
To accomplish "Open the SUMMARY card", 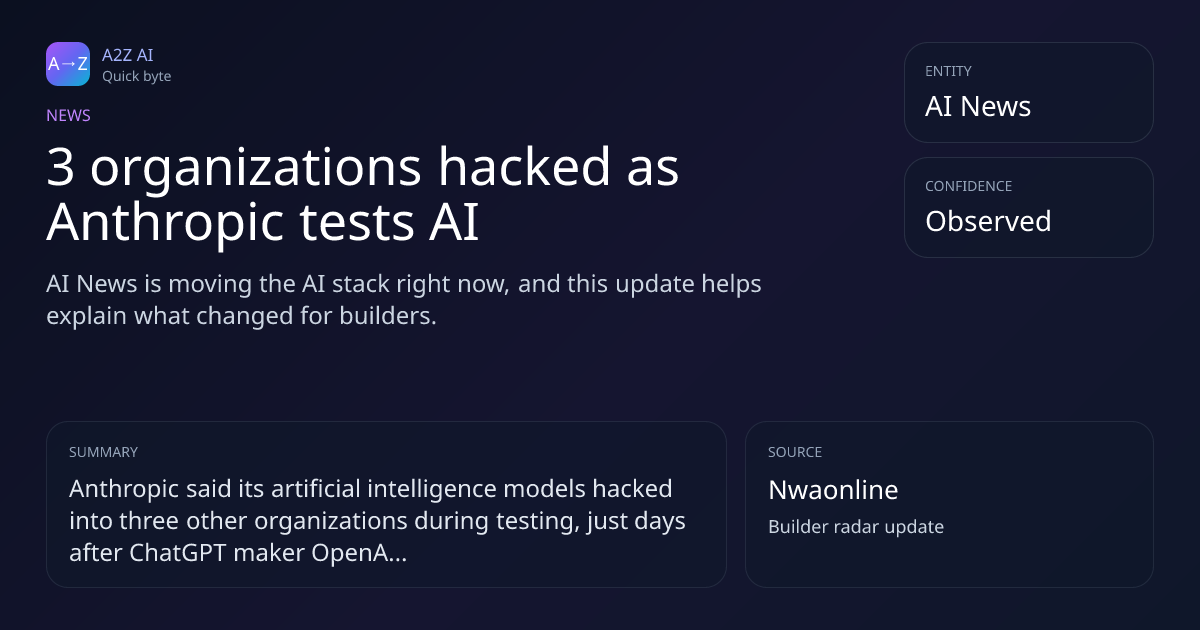I will pyautogui.click(x=386, y=504).
